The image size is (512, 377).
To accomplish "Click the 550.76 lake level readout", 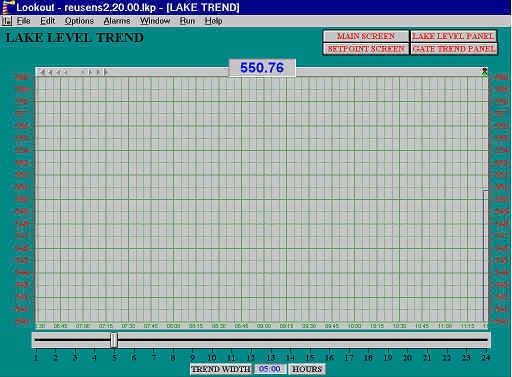I will pyautogui.click(x=262, y=68).
